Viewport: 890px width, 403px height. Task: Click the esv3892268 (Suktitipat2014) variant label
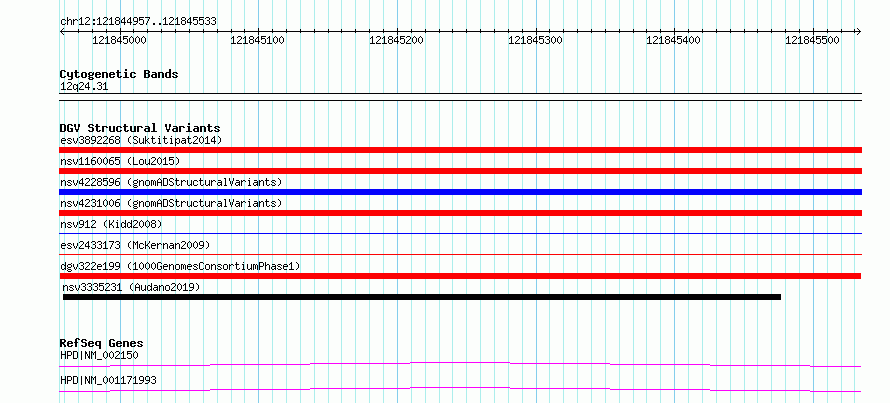point(141,140)
